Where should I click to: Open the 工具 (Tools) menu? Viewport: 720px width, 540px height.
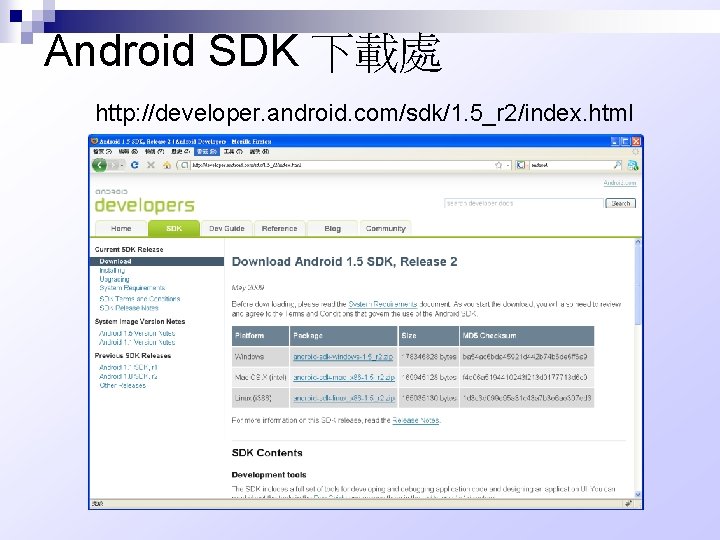pyautogui.click(x=233, y=151)
